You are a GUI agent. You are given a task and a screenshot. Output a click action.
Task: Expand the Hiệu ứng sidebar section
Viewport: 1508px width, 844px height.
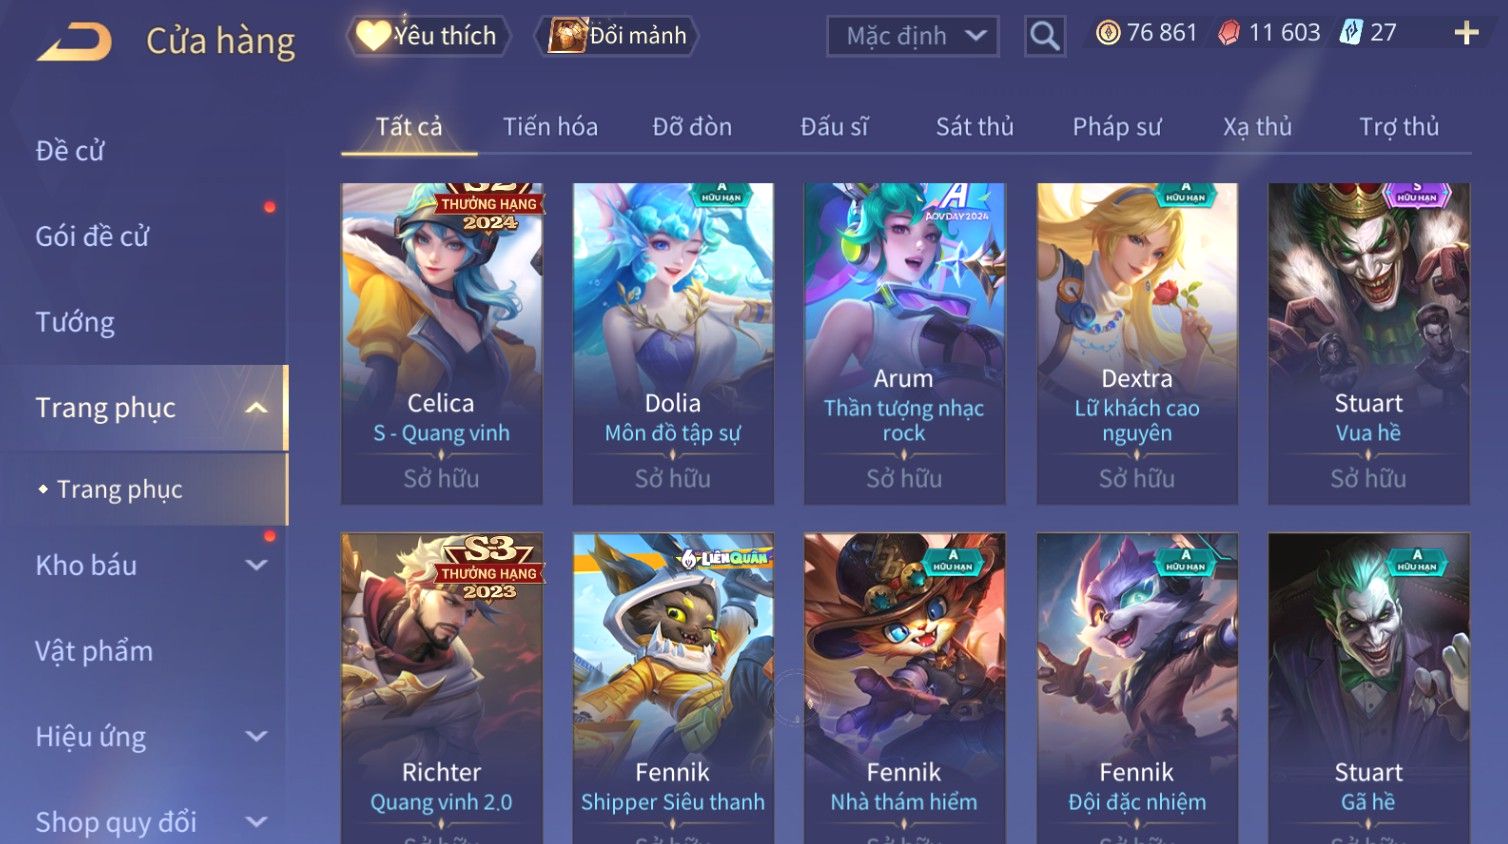pyautogui.click(x=257, y=737)
